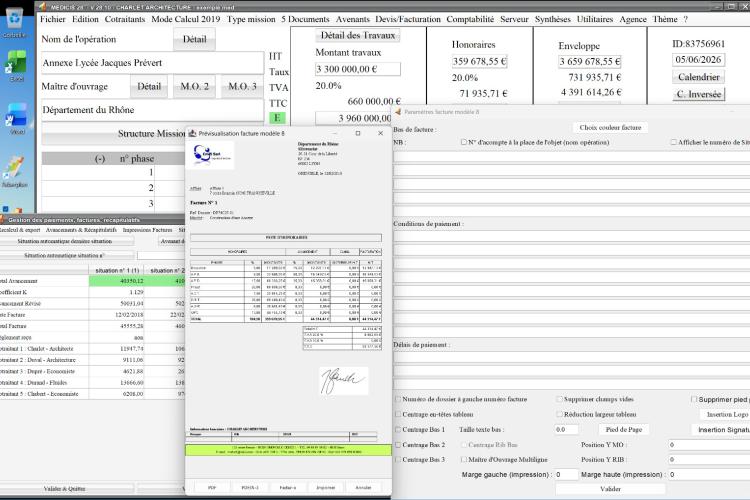Click the green E indicator beside TTC
Image resolution: width=750 pixels, height=500 pixels.
click(277, 118)
